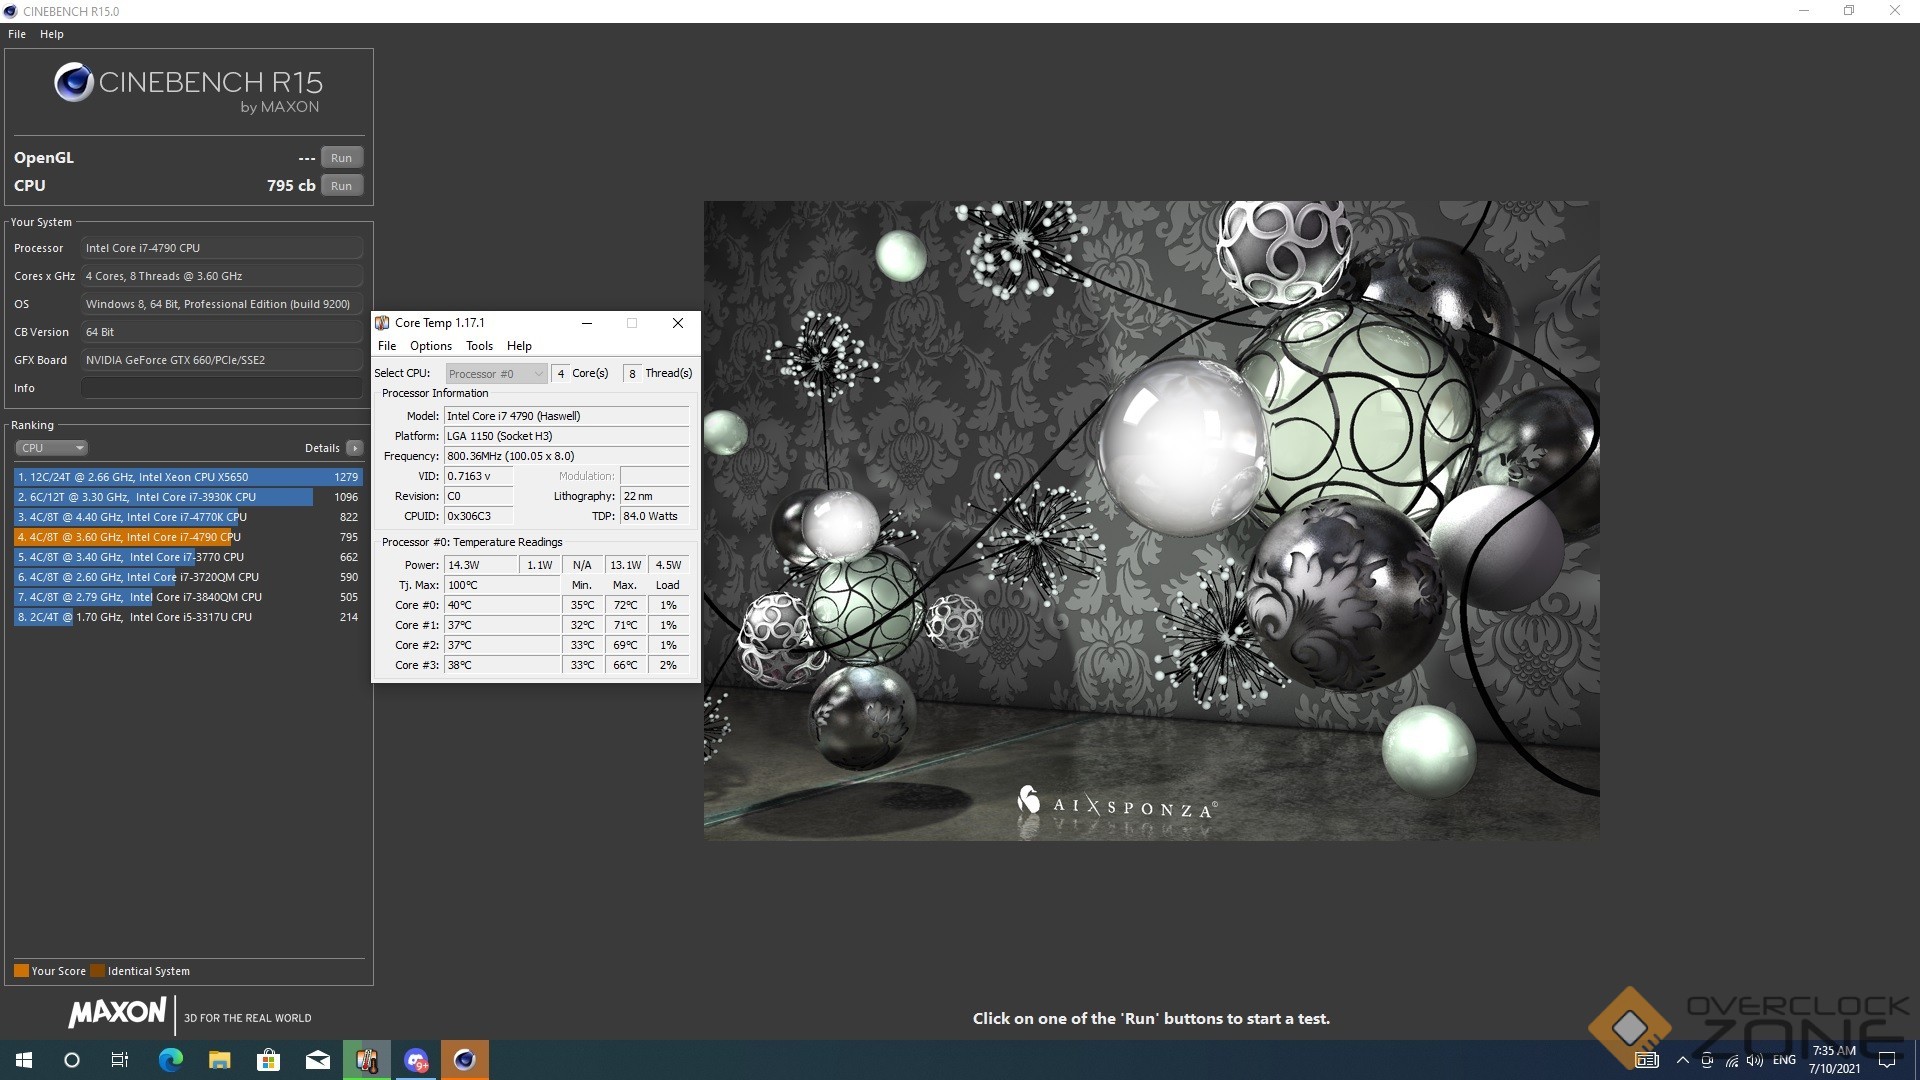The height and width of the screenshot is (1080, 1920).
Task: Open the CPU ranking type dropdown
Action: 52,448
